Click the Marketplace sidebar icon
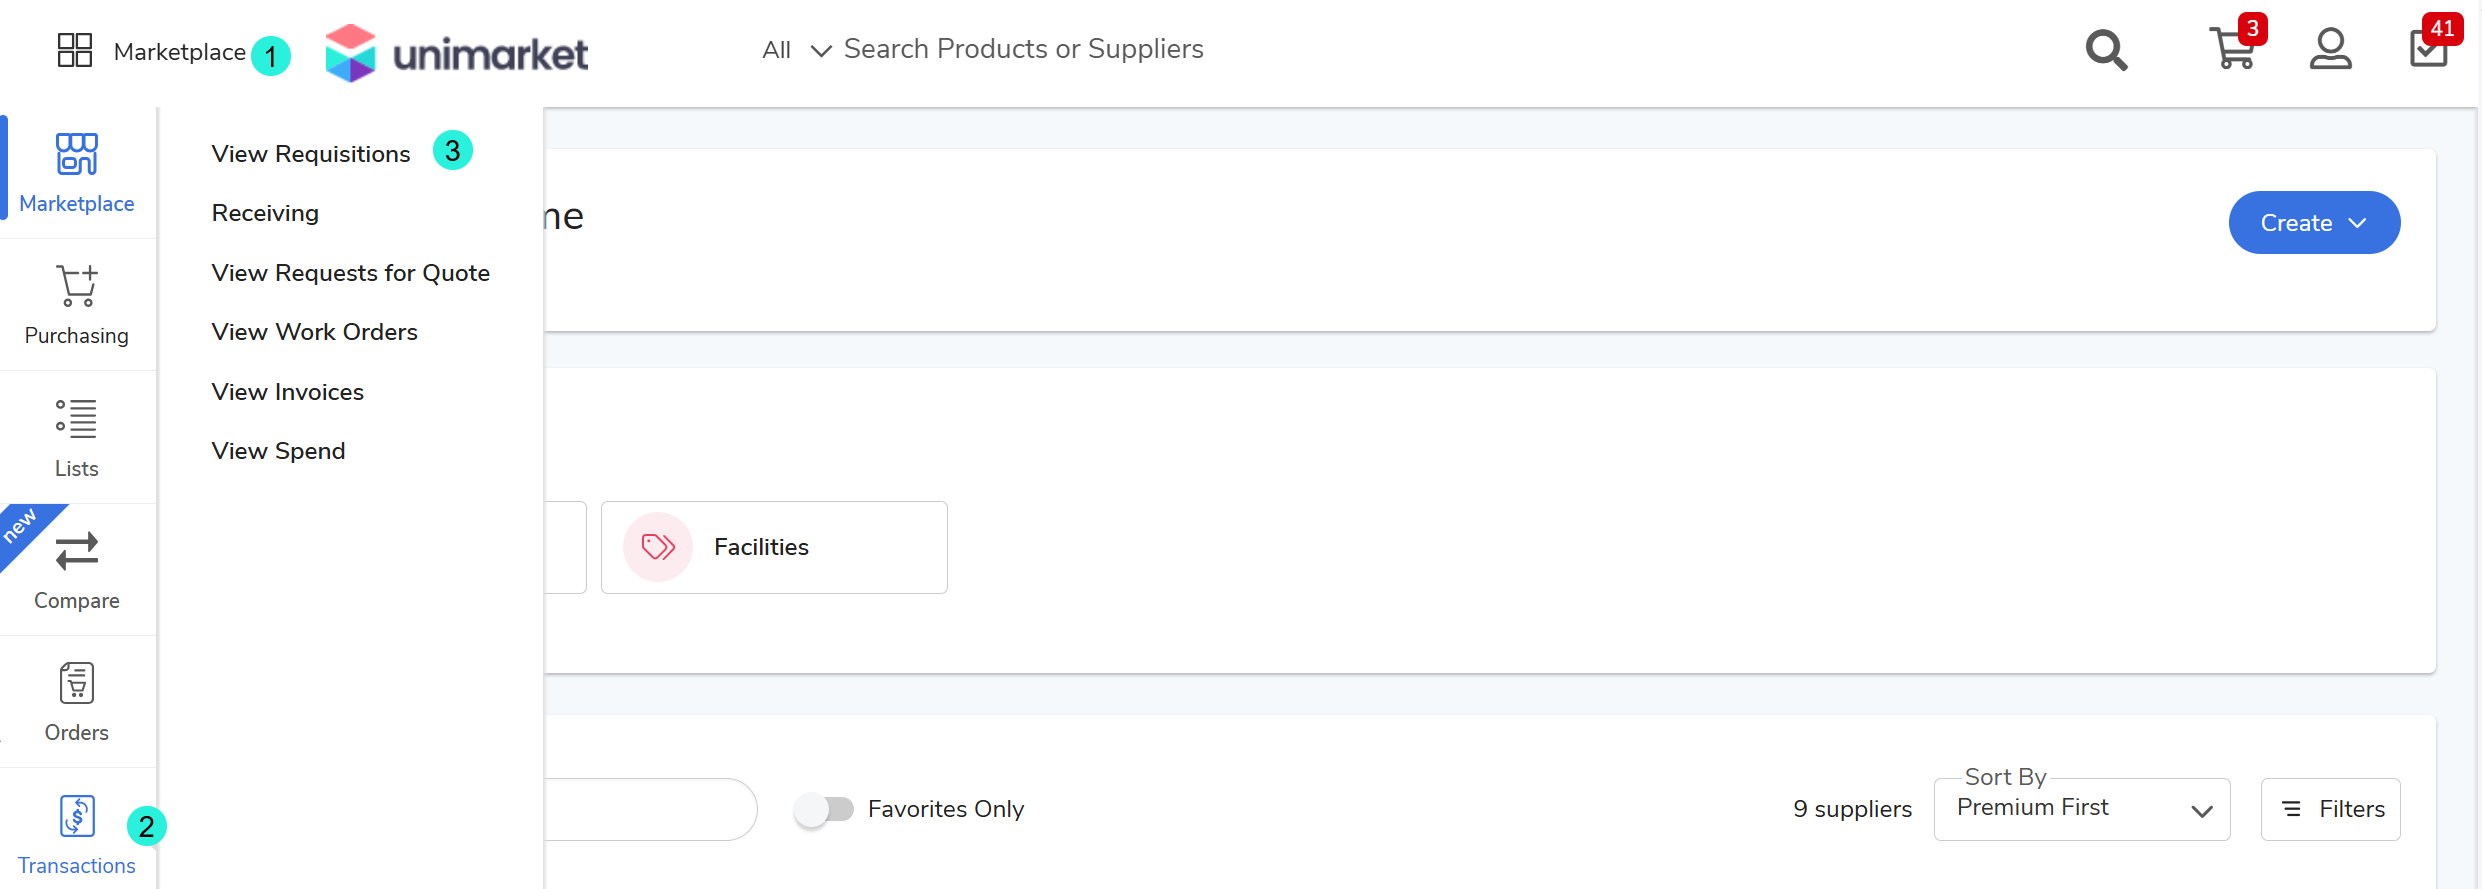 coord(77,155)
